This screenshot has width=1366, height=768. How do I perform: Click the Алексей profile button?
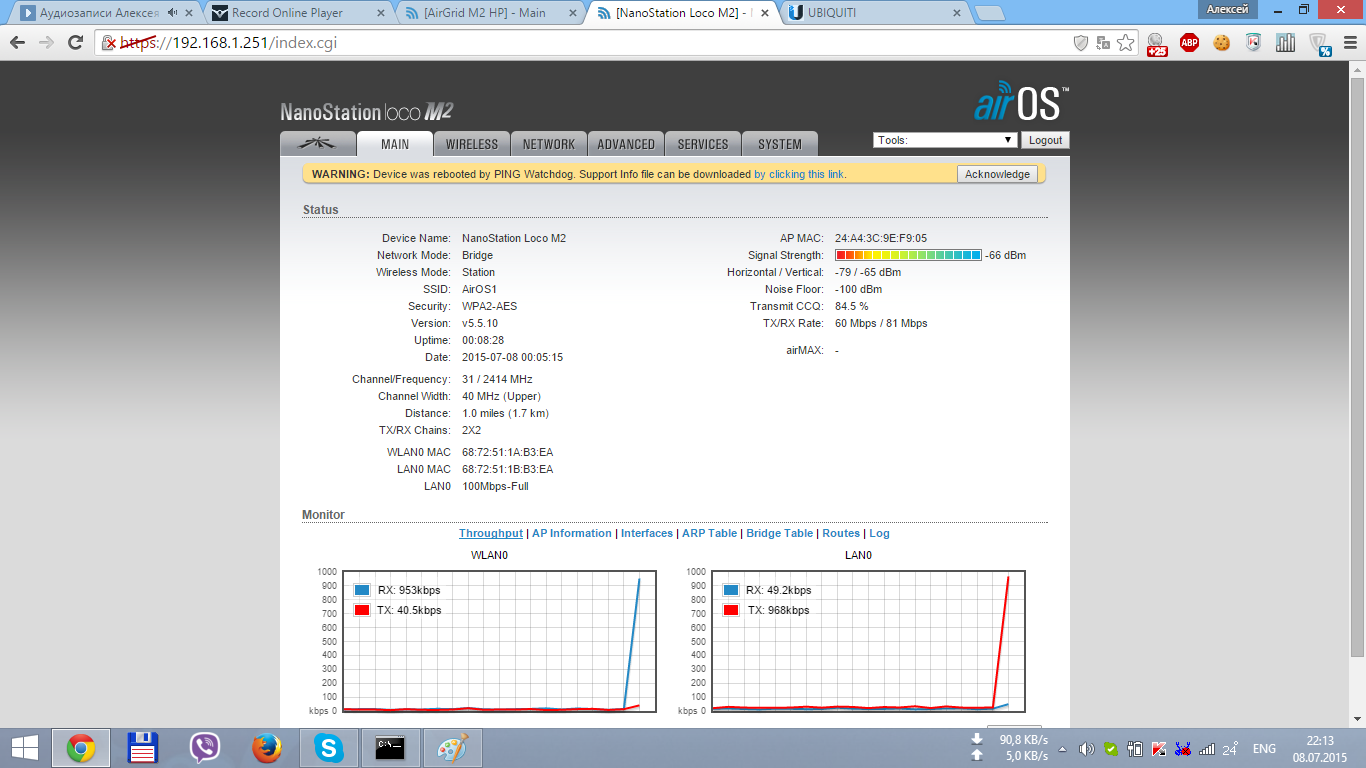pos(1227,9)
